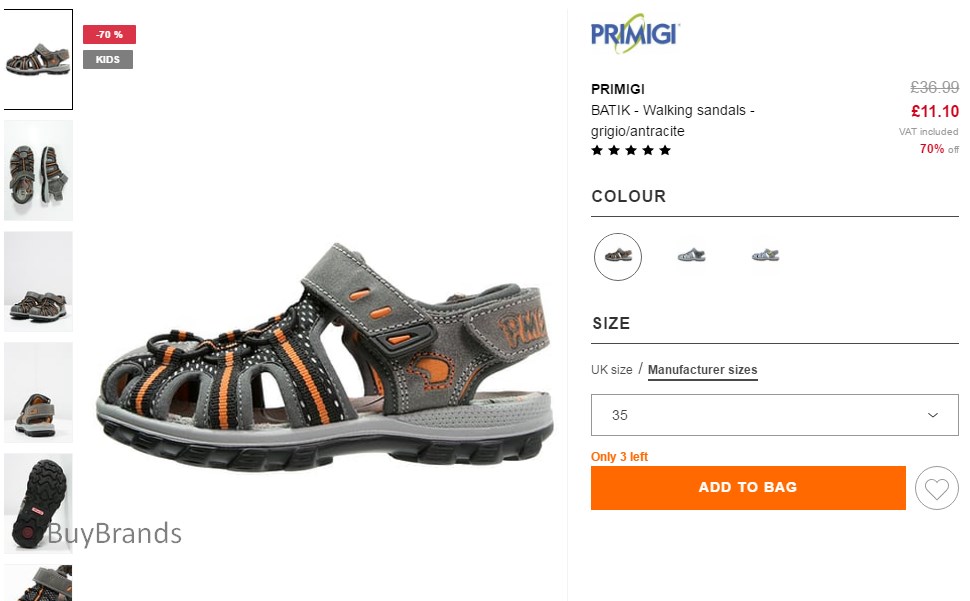Open the partially visible last thumbnail

pos(38,582)
